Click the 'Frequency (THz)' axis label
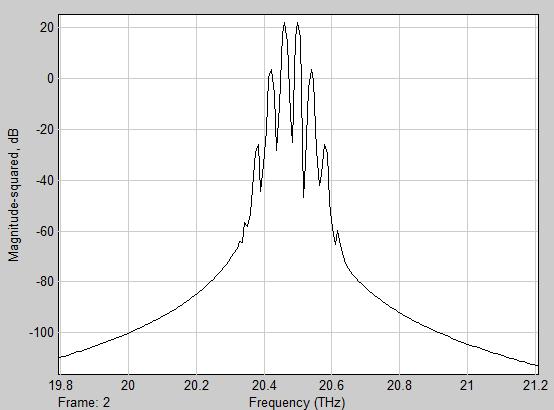Viewport: 554px width, 410px height. (x=297, y=403)
